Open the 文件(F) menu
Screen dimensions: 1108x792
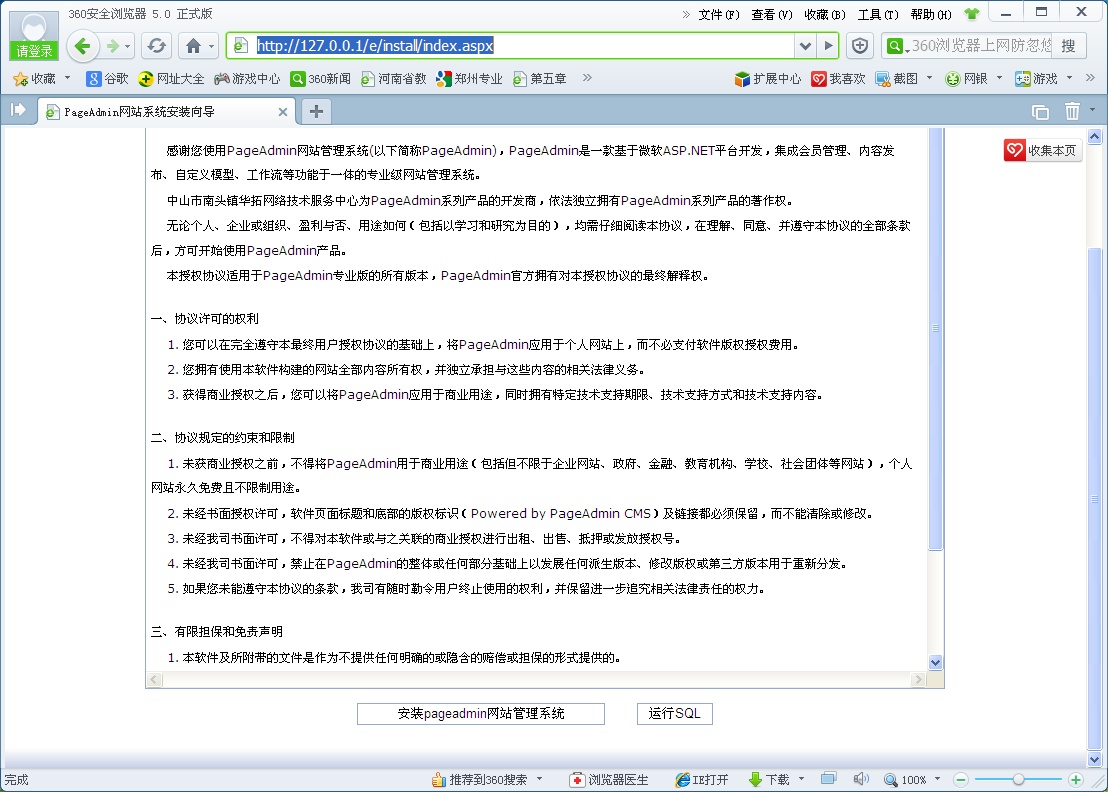tap(719, 15)
